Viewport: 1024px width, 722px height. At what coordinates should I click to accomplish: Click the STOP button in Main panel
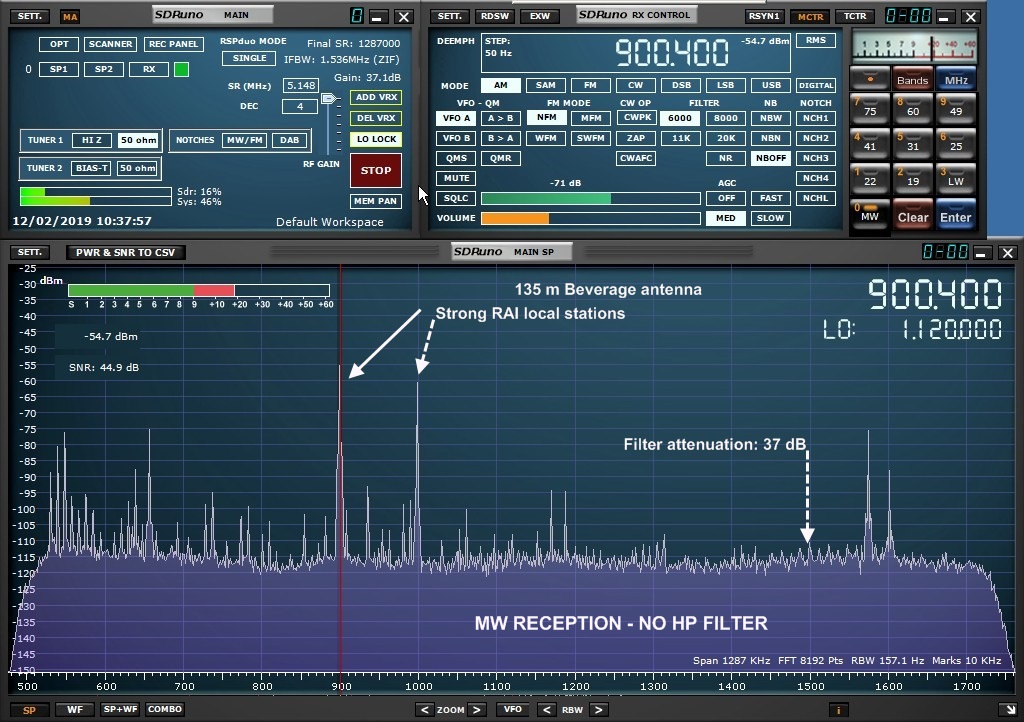[x=376, y=170]
